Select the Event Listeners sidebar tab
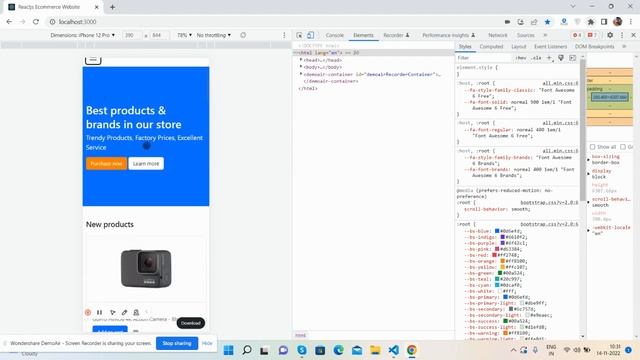 tap(551, 47)
